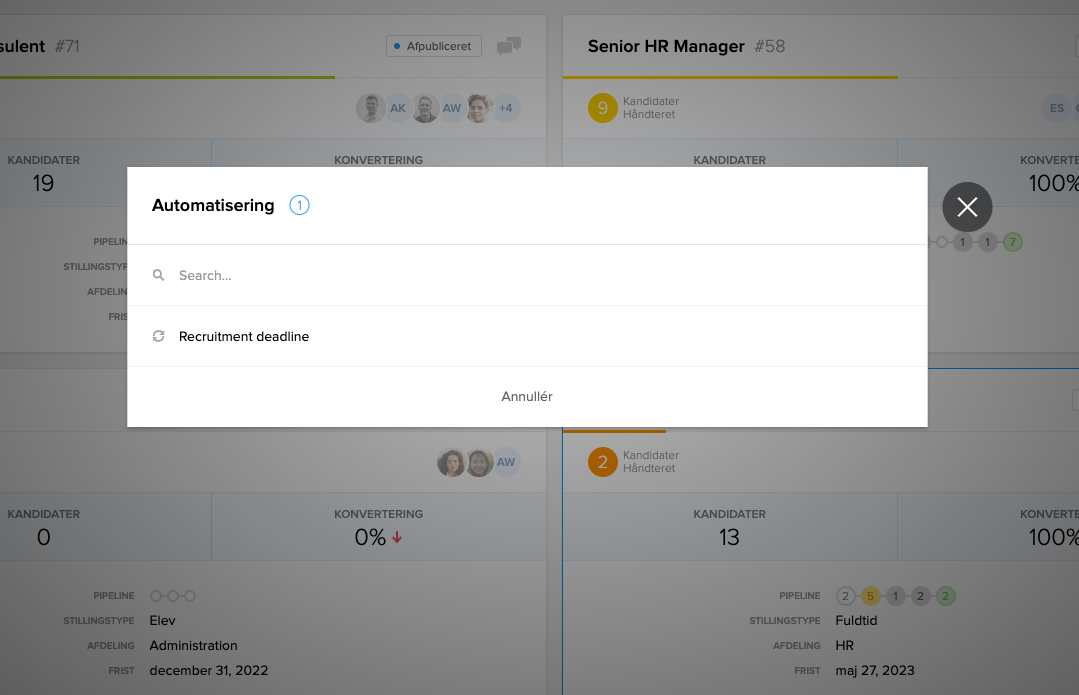
Task: Click the automation count badge
Action: coord(299,206)
